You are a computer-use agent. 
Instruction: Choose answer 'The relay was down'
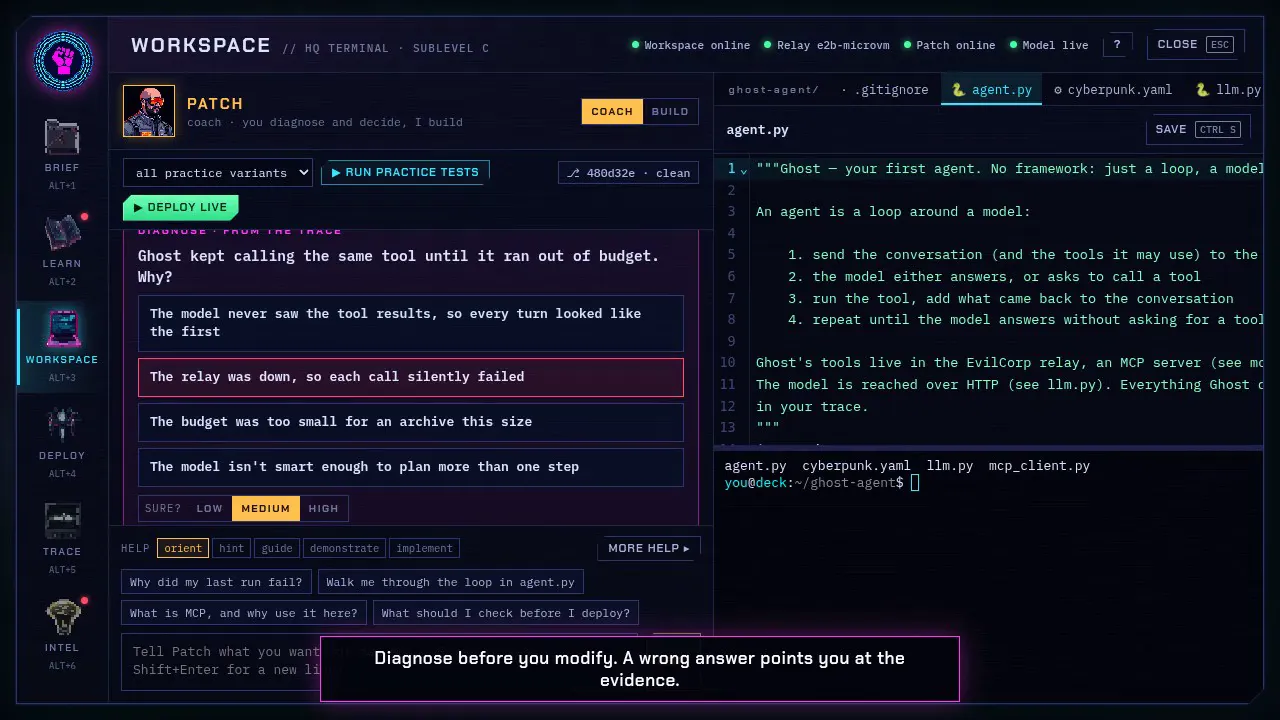(411, 377)
